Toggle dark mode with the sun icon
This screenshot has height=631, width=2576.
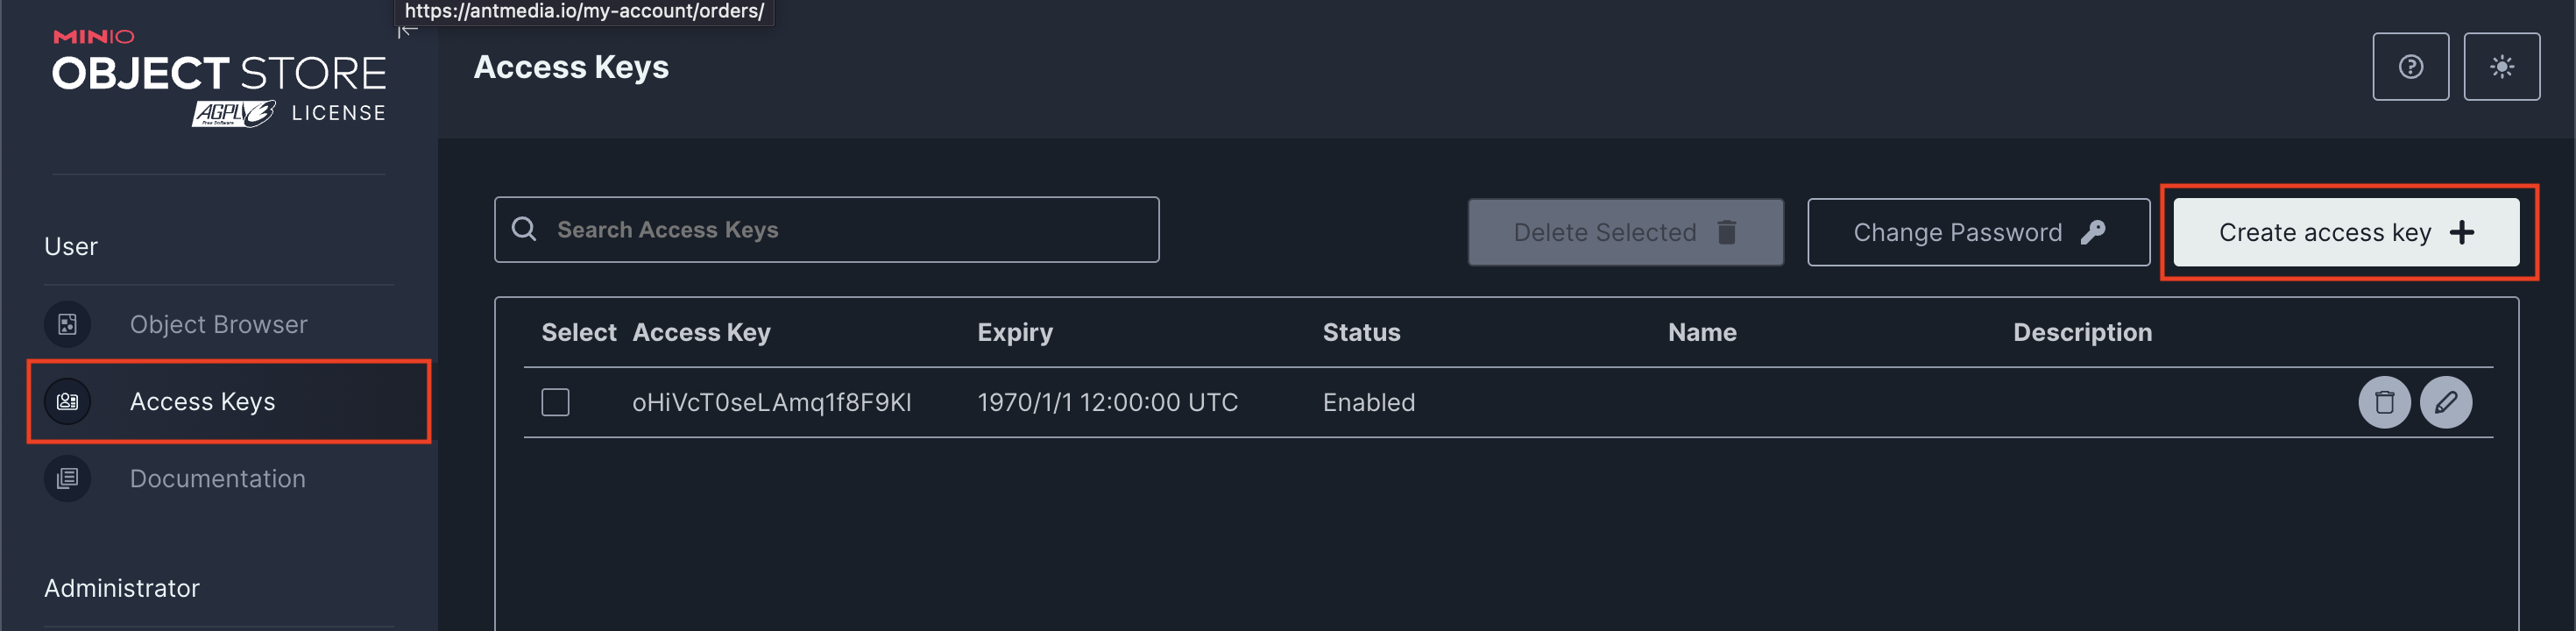click(x=2501, y=67)
